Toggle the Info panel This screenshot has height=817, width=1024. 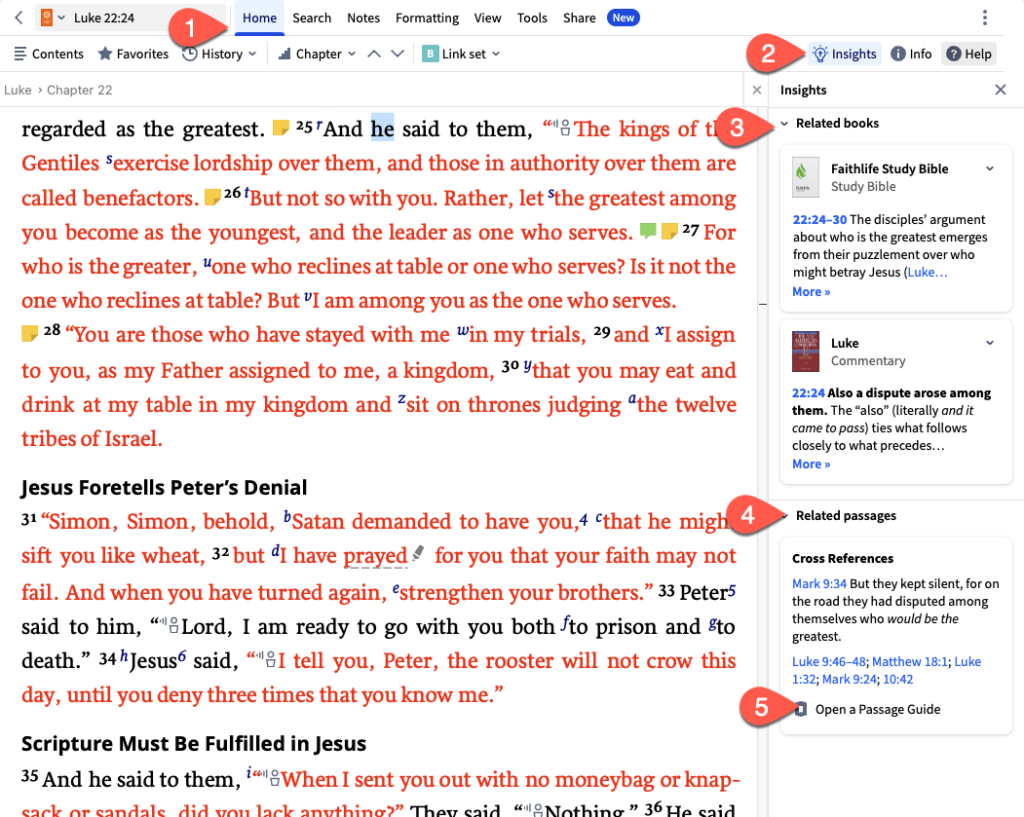pos(911,54)
